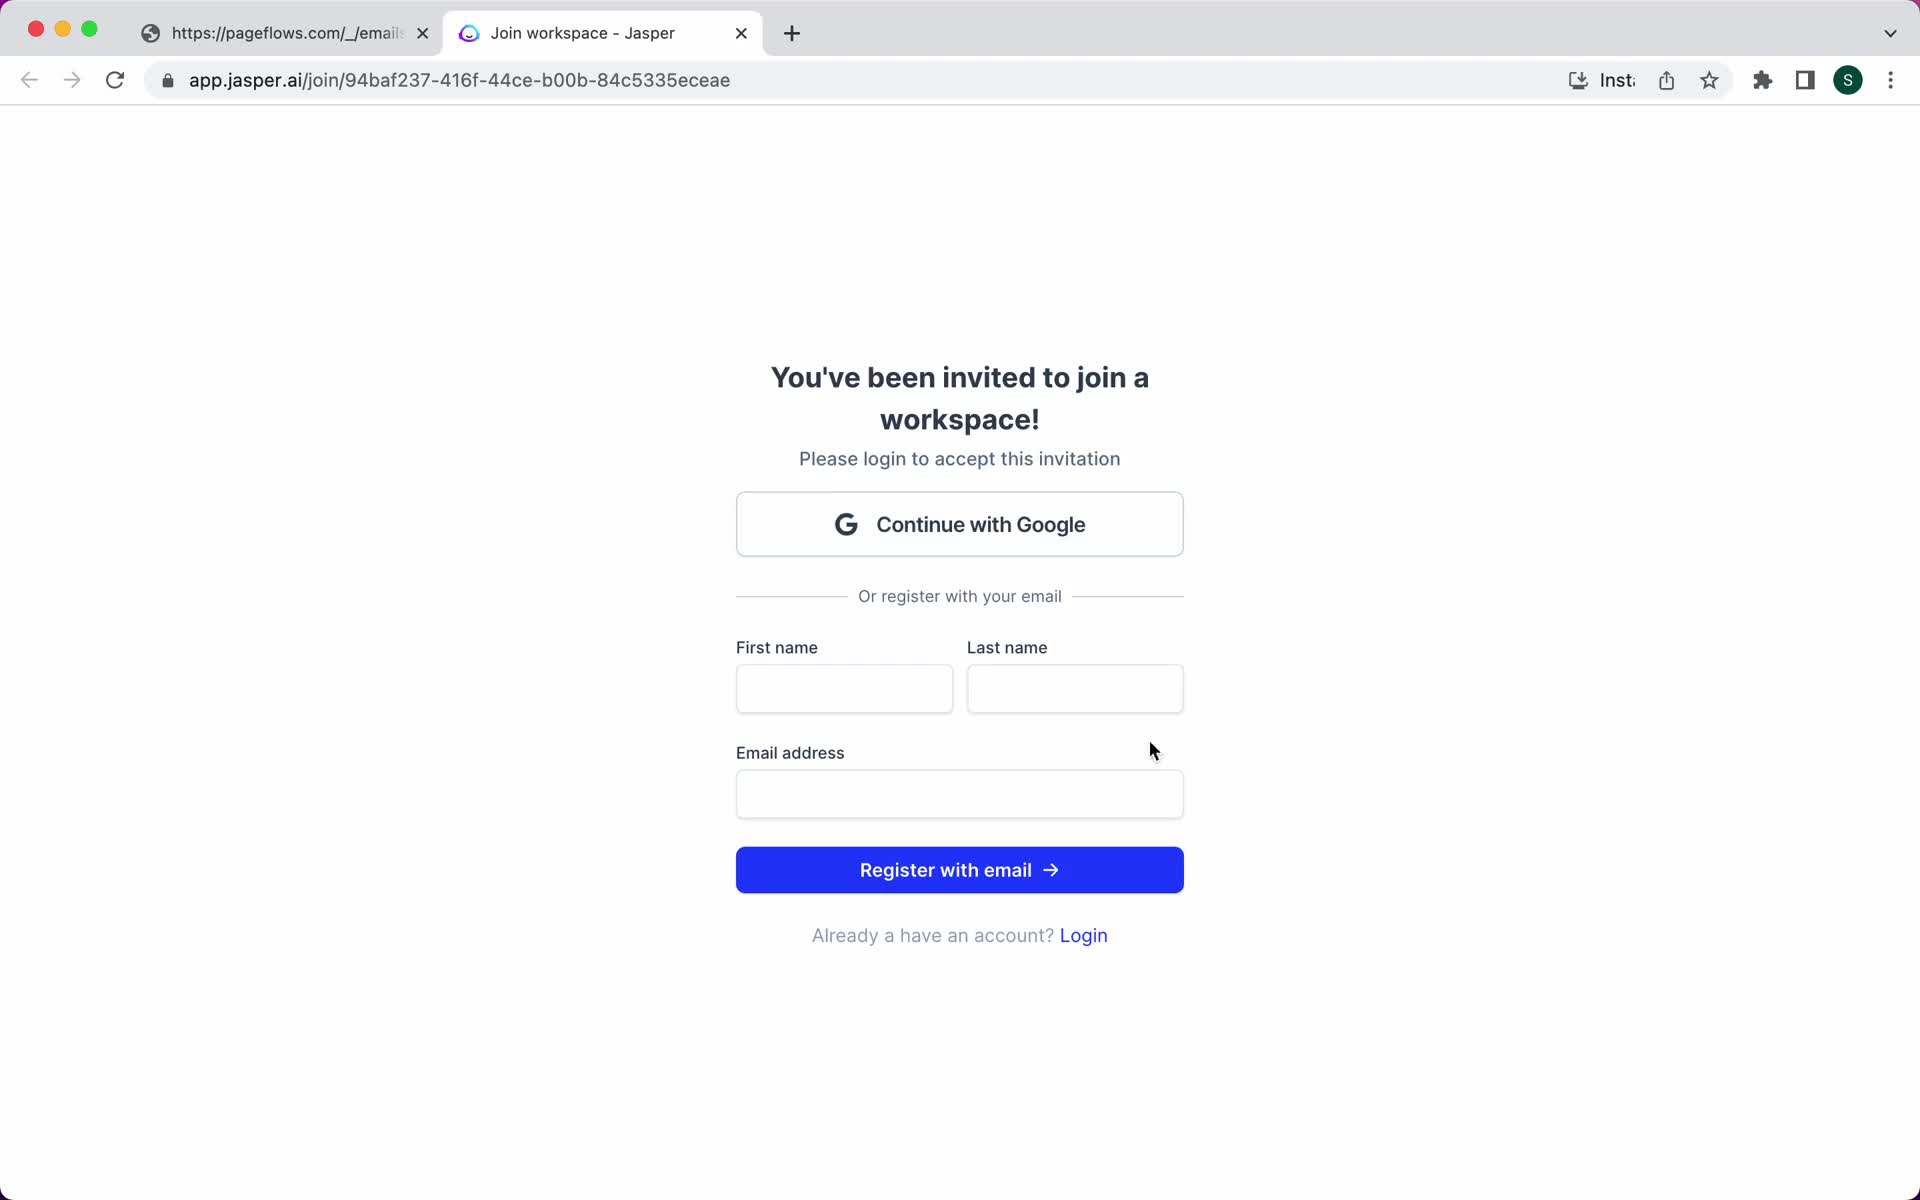Click the Last name input field
Screen dimensions: 1920x1200
click(1075, 688)
